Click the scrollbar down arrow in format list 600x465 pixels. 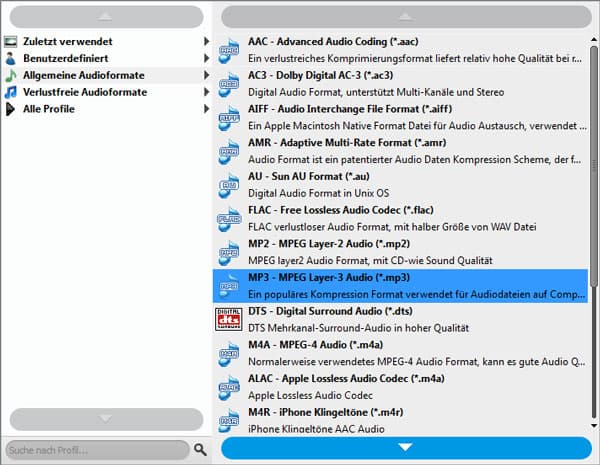594,425
